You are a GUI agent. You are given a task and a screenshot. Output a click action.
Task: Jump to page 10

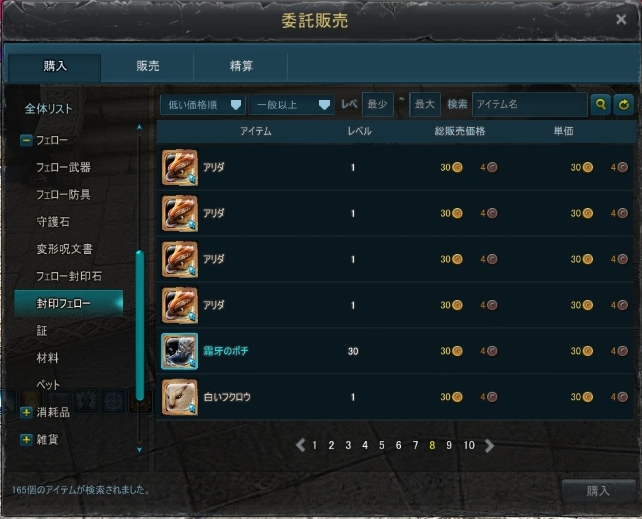coord(469,445)
